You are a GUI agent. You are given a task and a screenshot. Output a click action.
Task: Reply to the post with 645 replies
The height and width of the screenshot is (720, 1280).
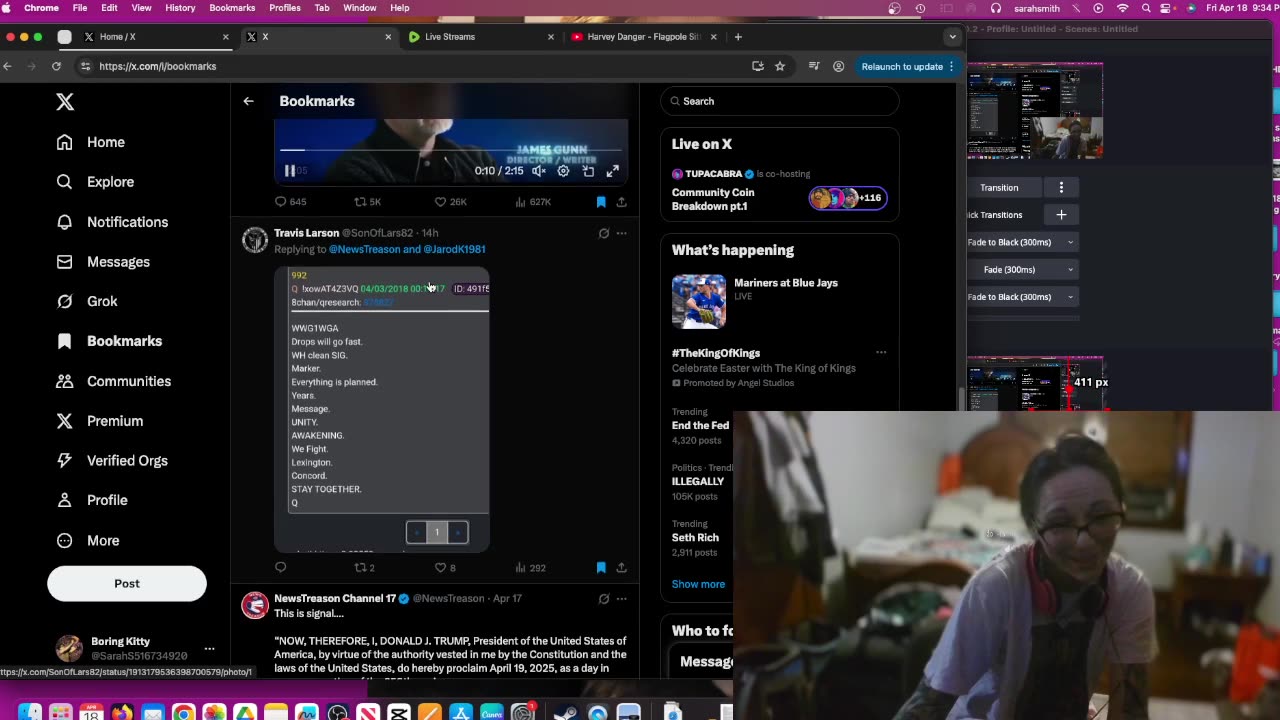point(290,202)
